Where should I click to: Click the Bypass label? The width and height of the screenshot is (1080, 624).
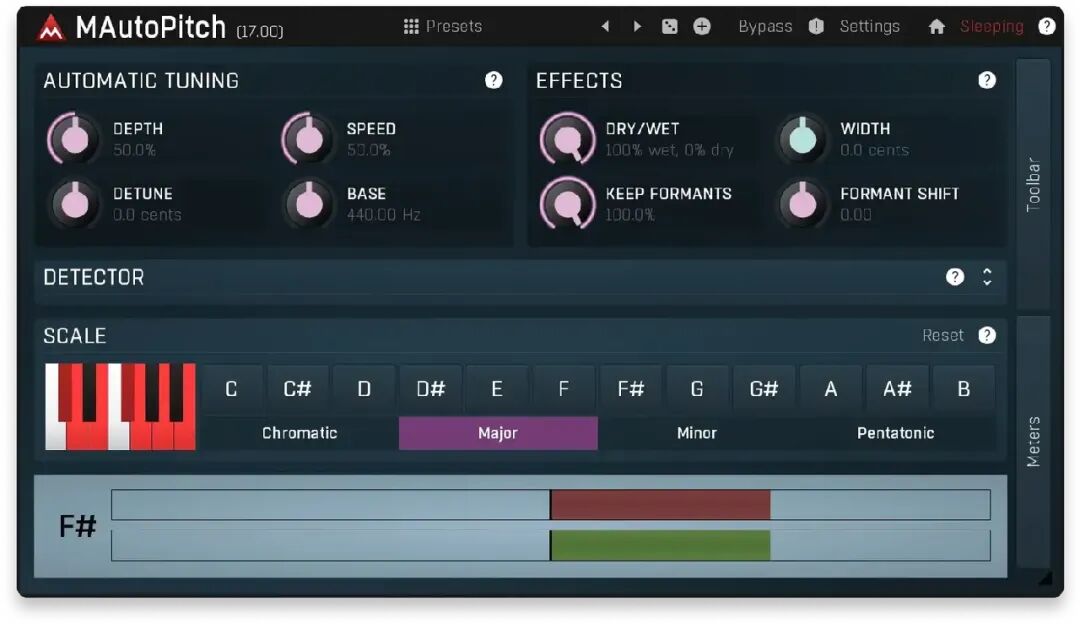tap(765, 26)
